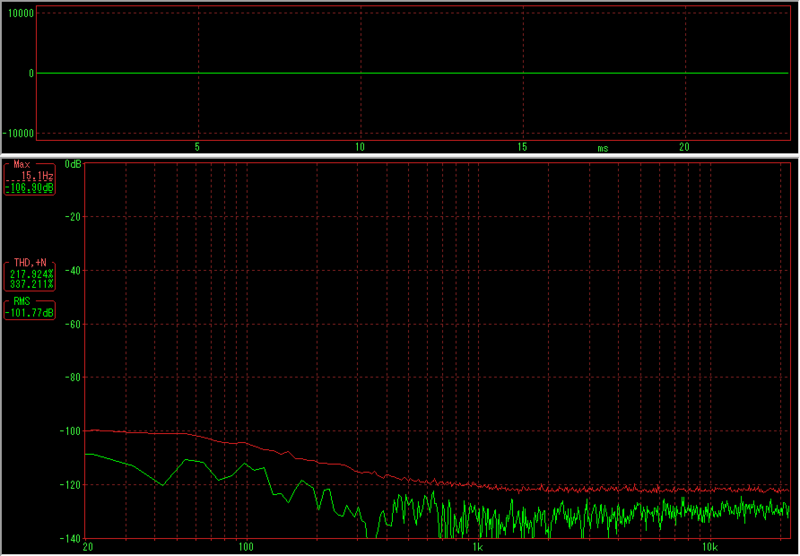Image resolution: width=800 pixels, height=556 pixels.
Task: Click the 217.924% THD value
Action: (x=30, y=273)
